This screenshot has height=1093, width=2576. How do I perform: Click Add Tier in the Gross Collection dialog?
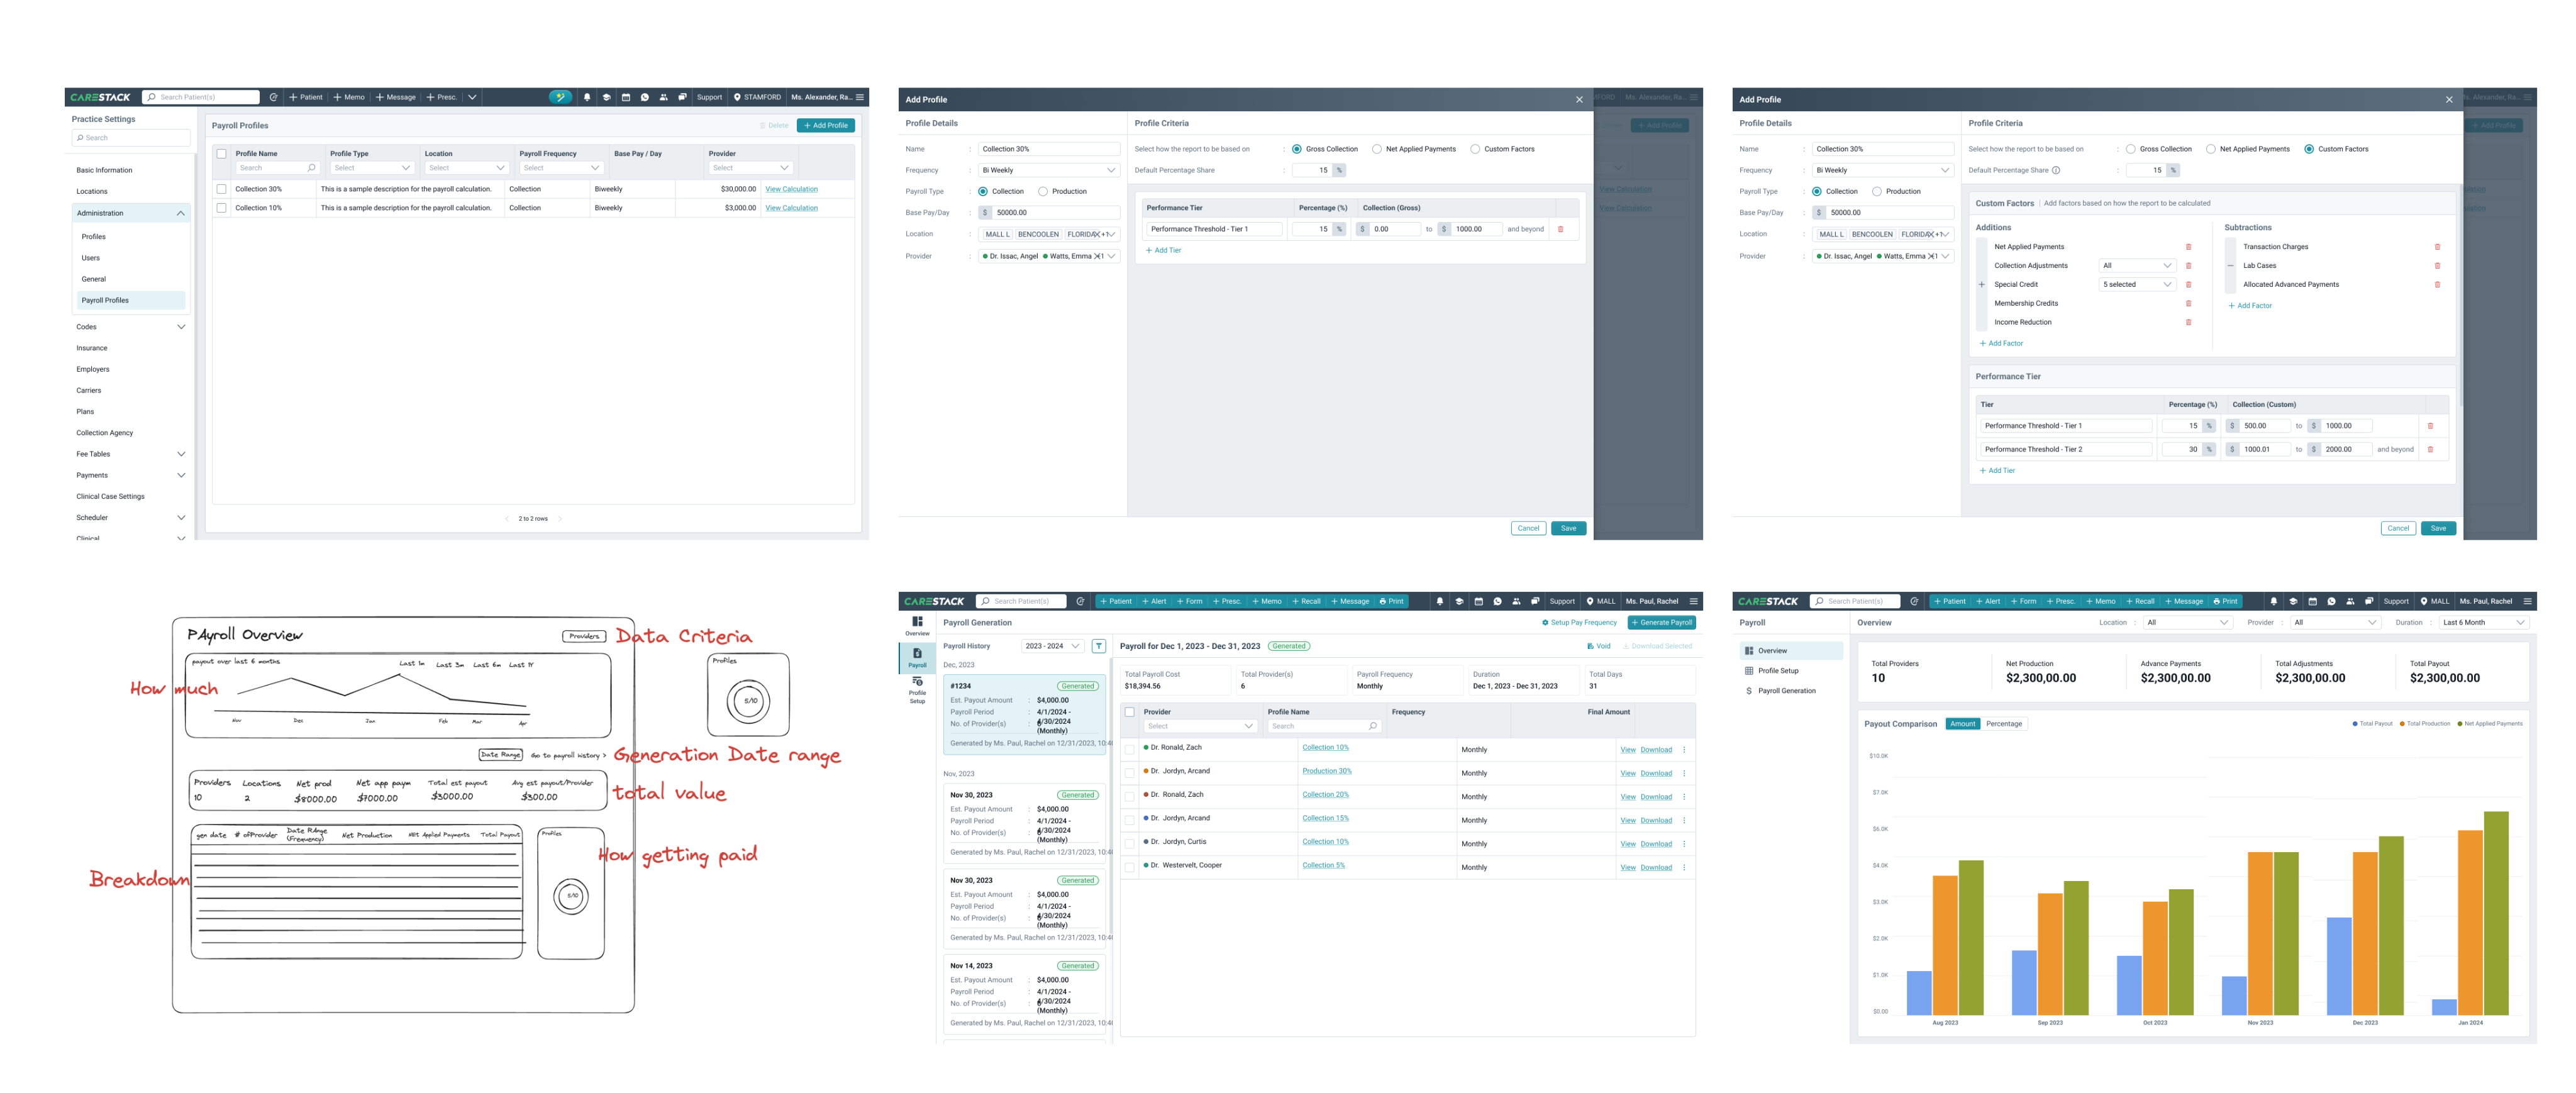click(x=1163, y=250)
